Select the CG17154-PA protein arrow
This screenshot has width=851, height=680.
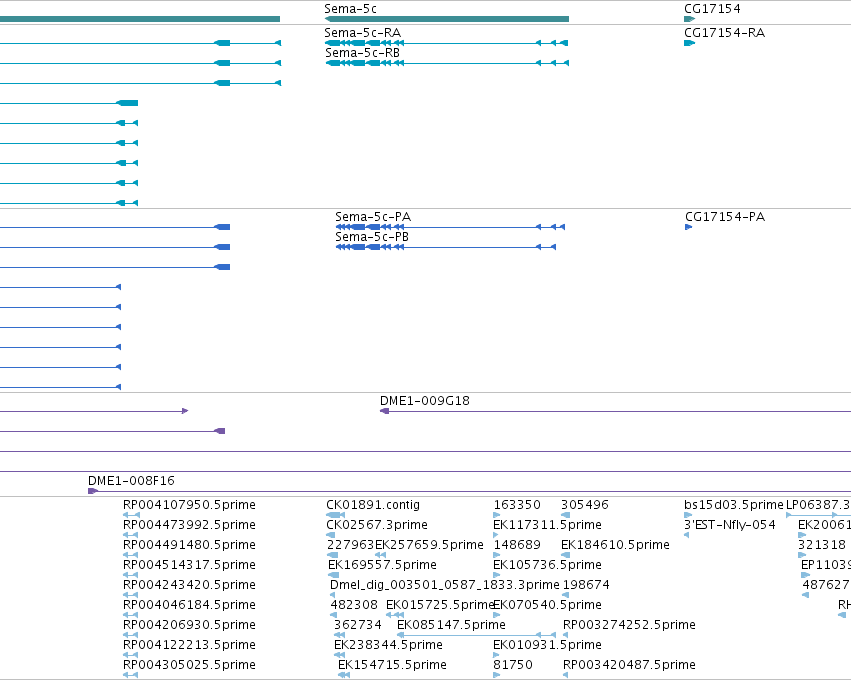pos(688,227)
